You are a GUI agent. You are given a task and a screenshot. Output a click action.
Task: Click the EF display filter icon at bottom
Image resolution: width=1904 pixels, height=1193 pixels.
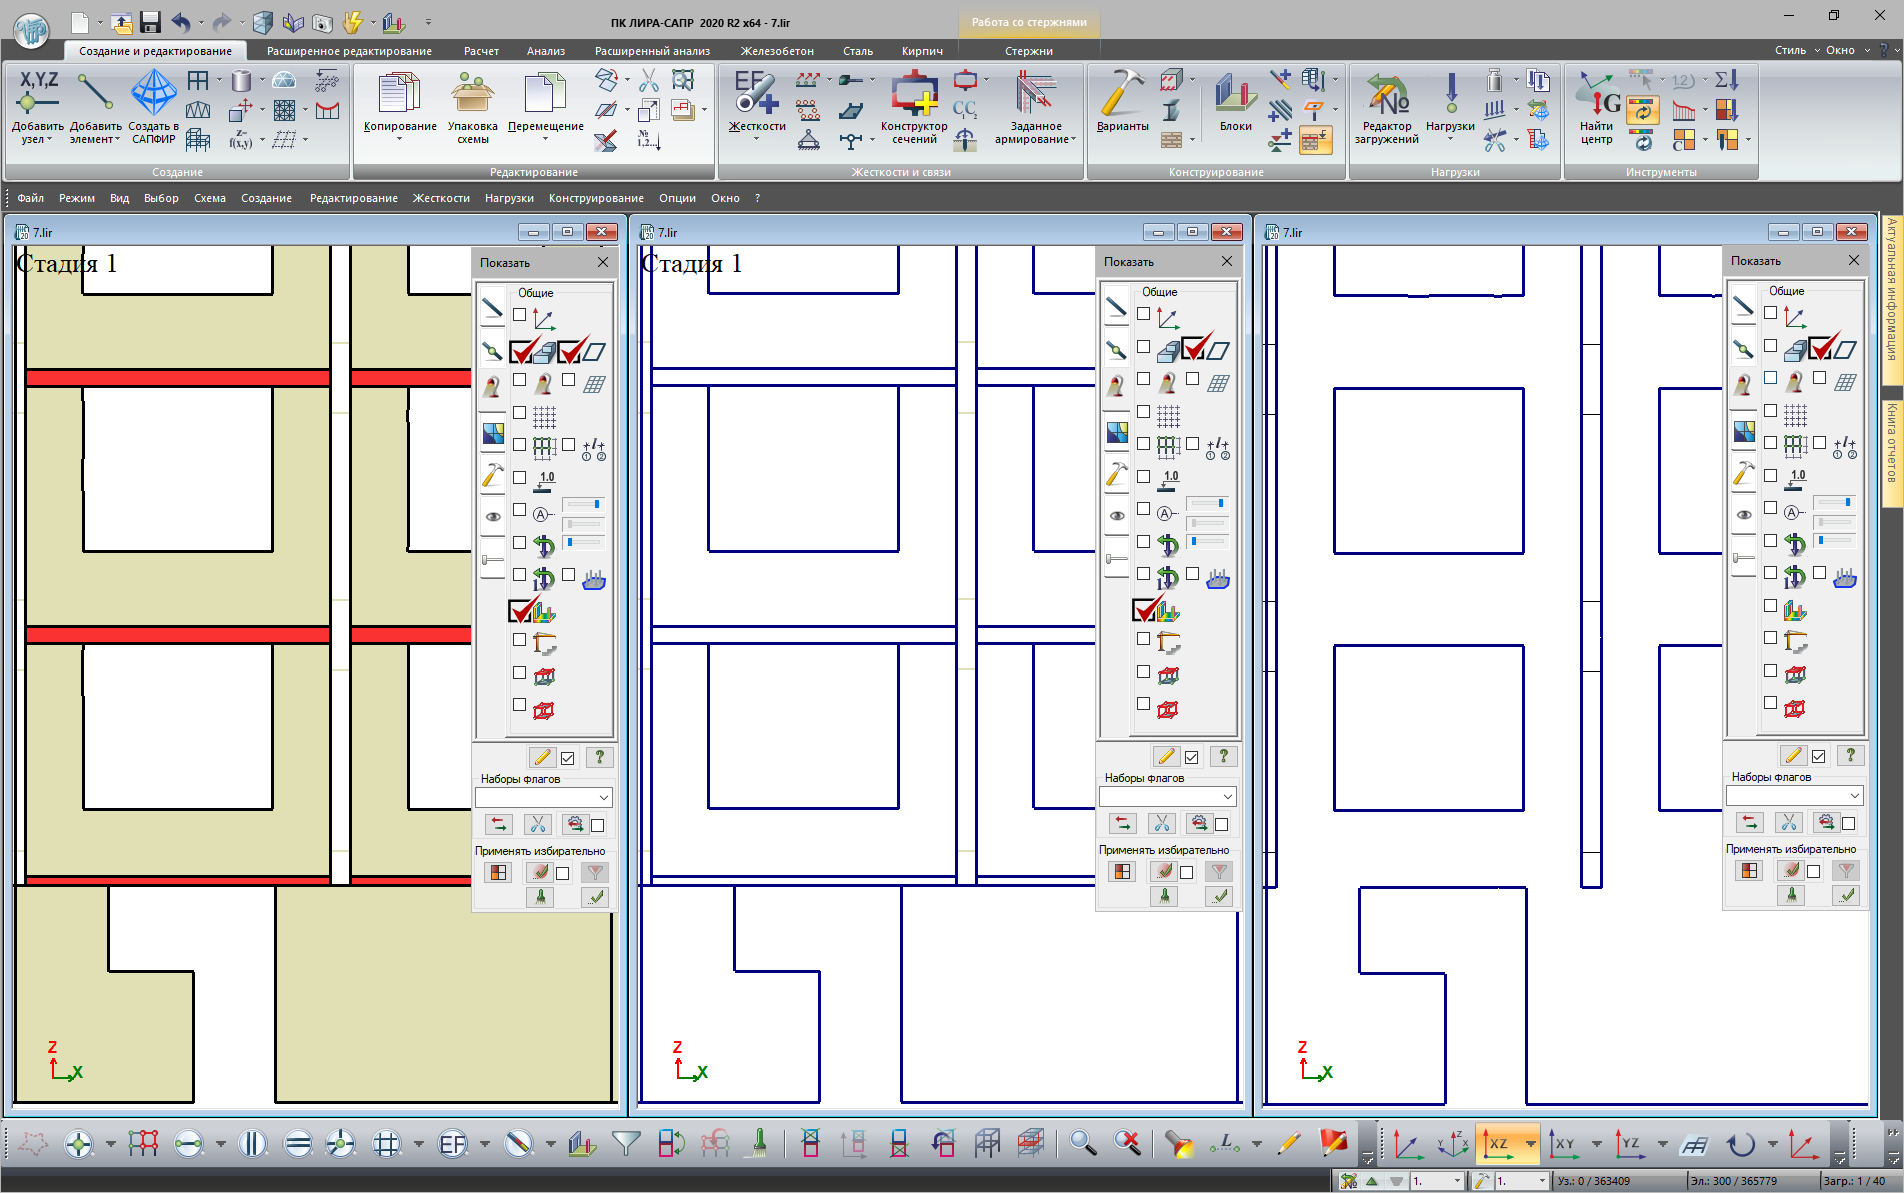coord(453,1143)
